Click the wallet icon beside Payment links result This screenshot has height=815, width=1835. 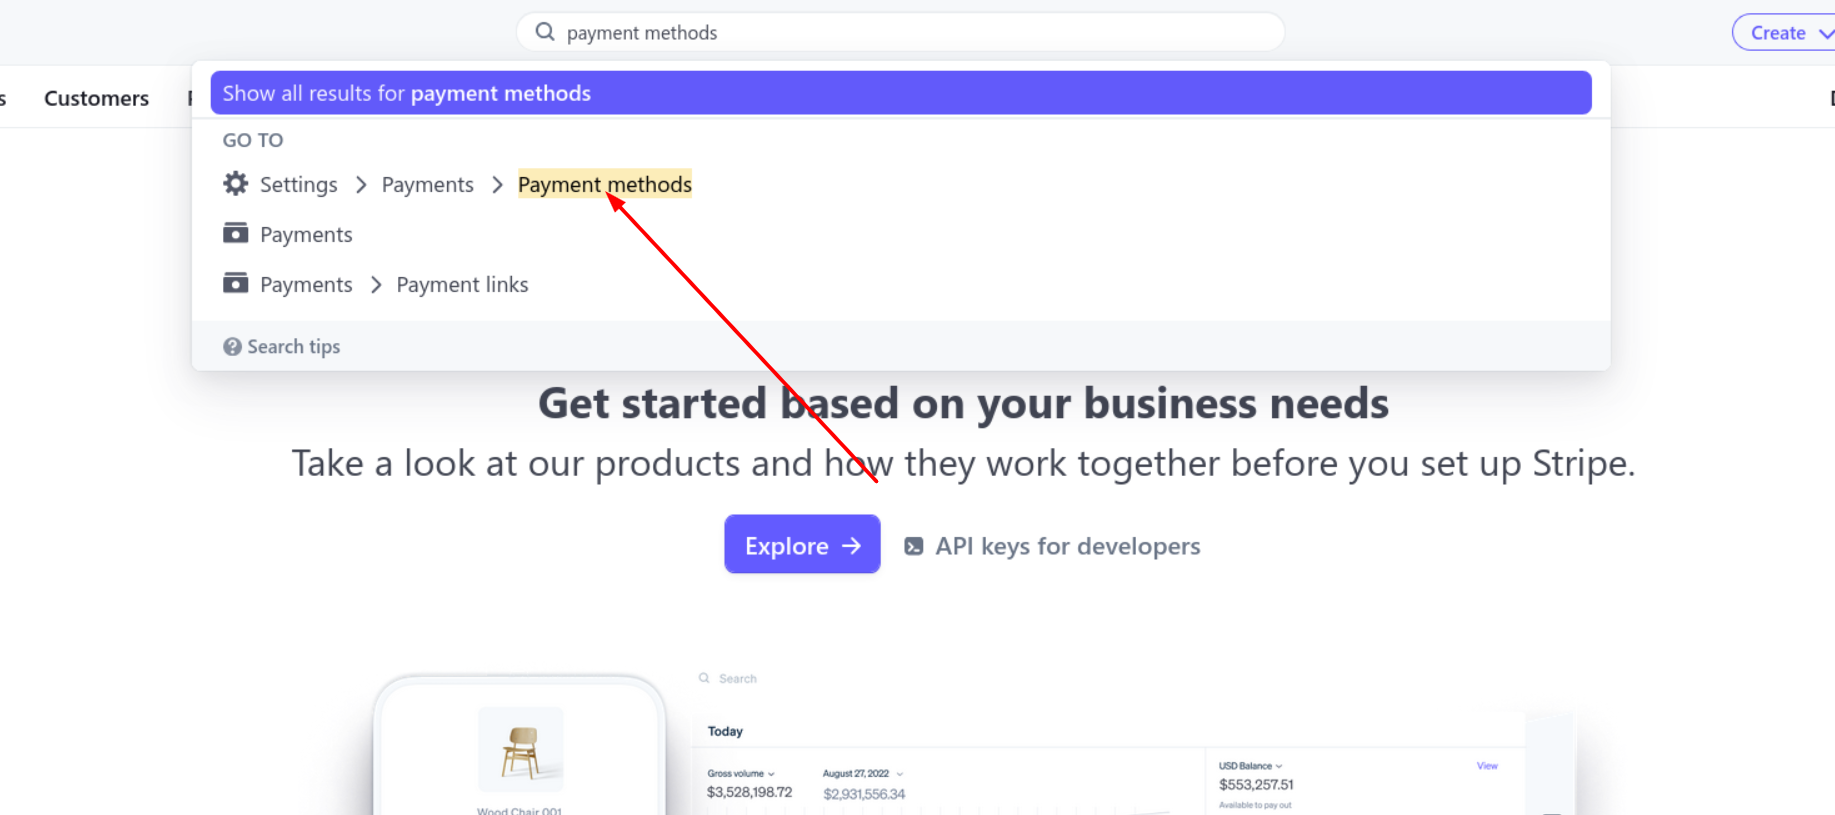click(x=235, y=284)
